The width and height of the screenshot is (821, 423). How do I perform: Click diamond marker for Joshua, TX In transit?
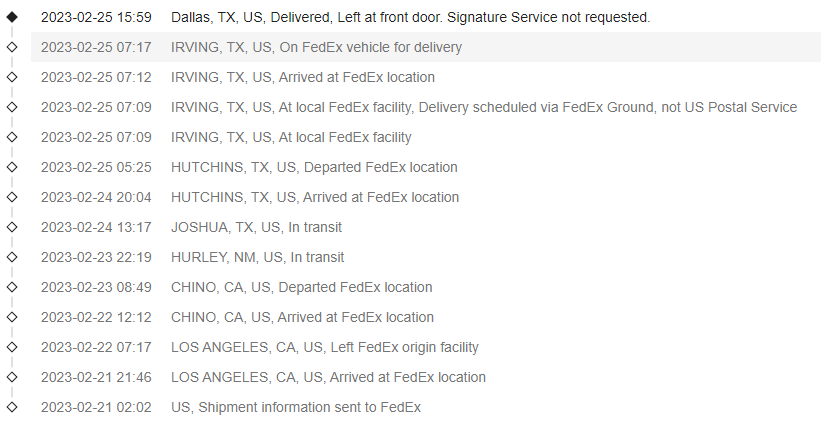(12, 227)
